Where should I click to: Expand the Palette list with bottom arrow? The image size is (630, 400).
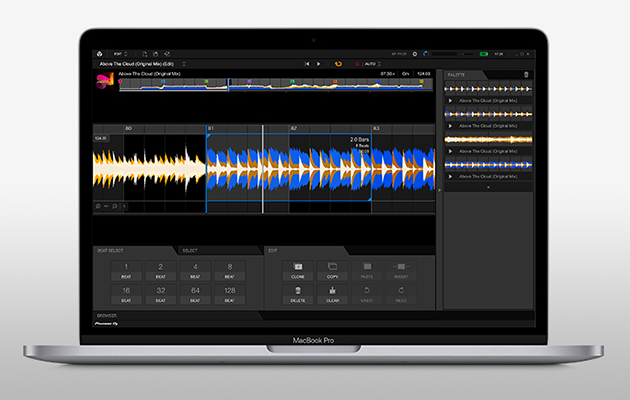coord(488,187)
